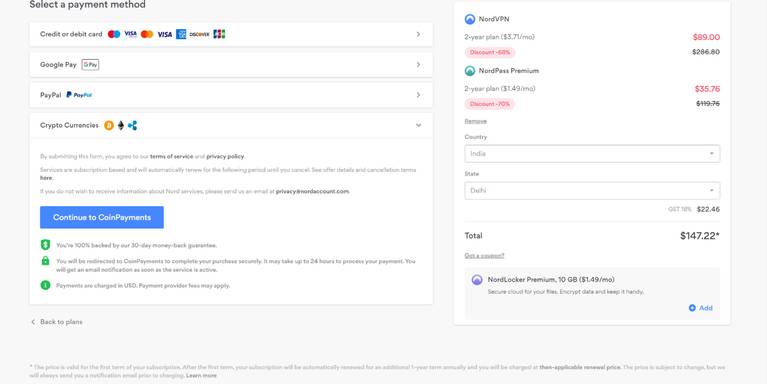Screen dimensions: 767x384
Task: Click the Ripple crypto icon
Action: point(133,126)
